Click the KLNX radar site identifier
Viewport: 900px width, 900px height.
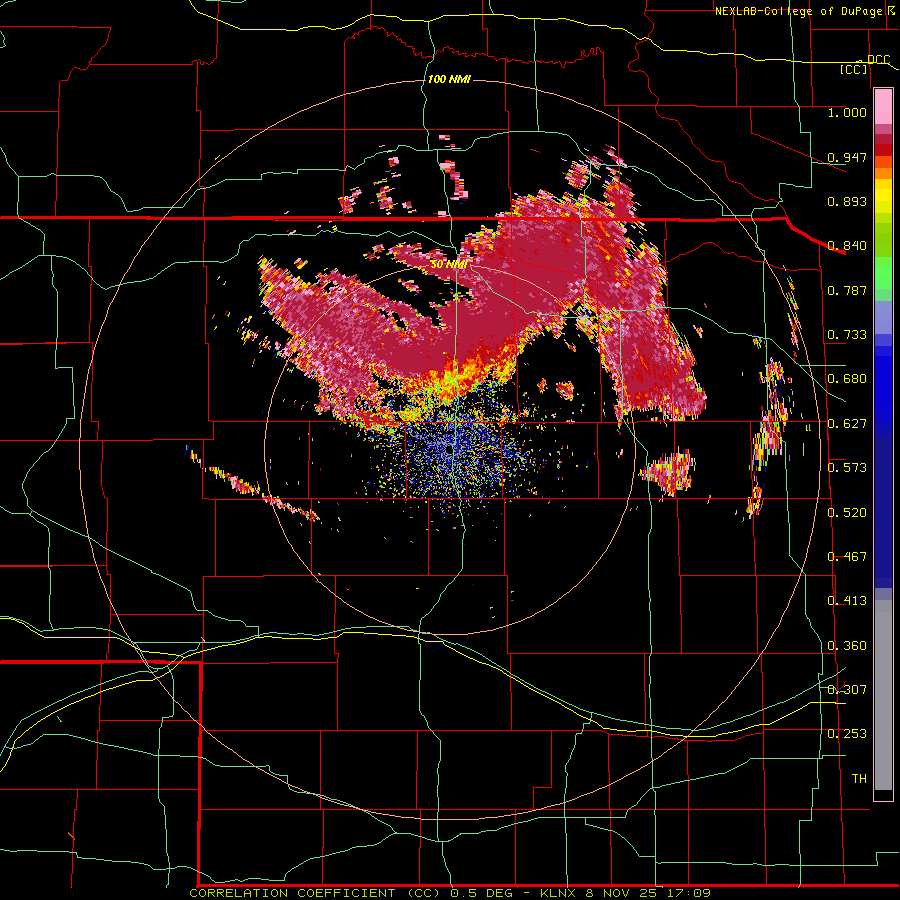click(x=557, y=893)
